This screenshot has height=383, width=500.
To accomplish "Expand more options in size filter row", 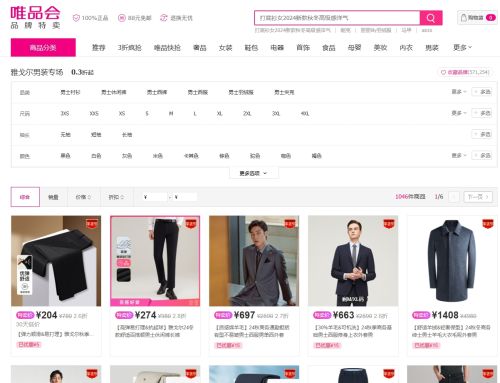I will coord(459,113).
